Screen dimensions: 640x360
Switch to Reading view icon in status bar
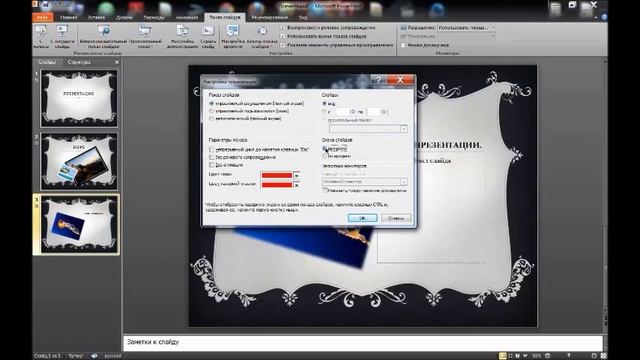(518, 356)
